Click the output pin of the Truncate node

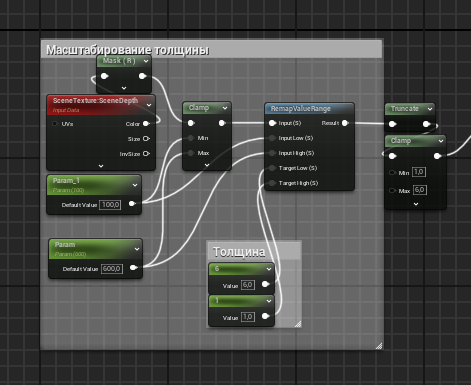coord(426,124)
